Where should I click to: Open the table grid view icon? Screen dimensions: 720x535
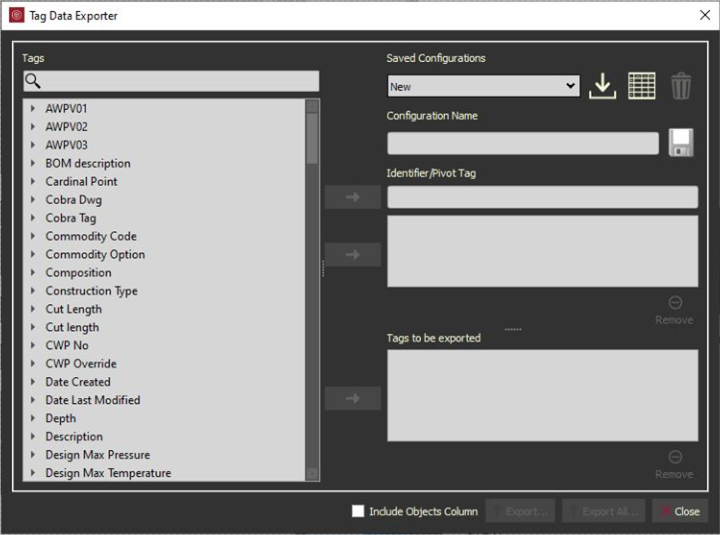pos(641,86)
